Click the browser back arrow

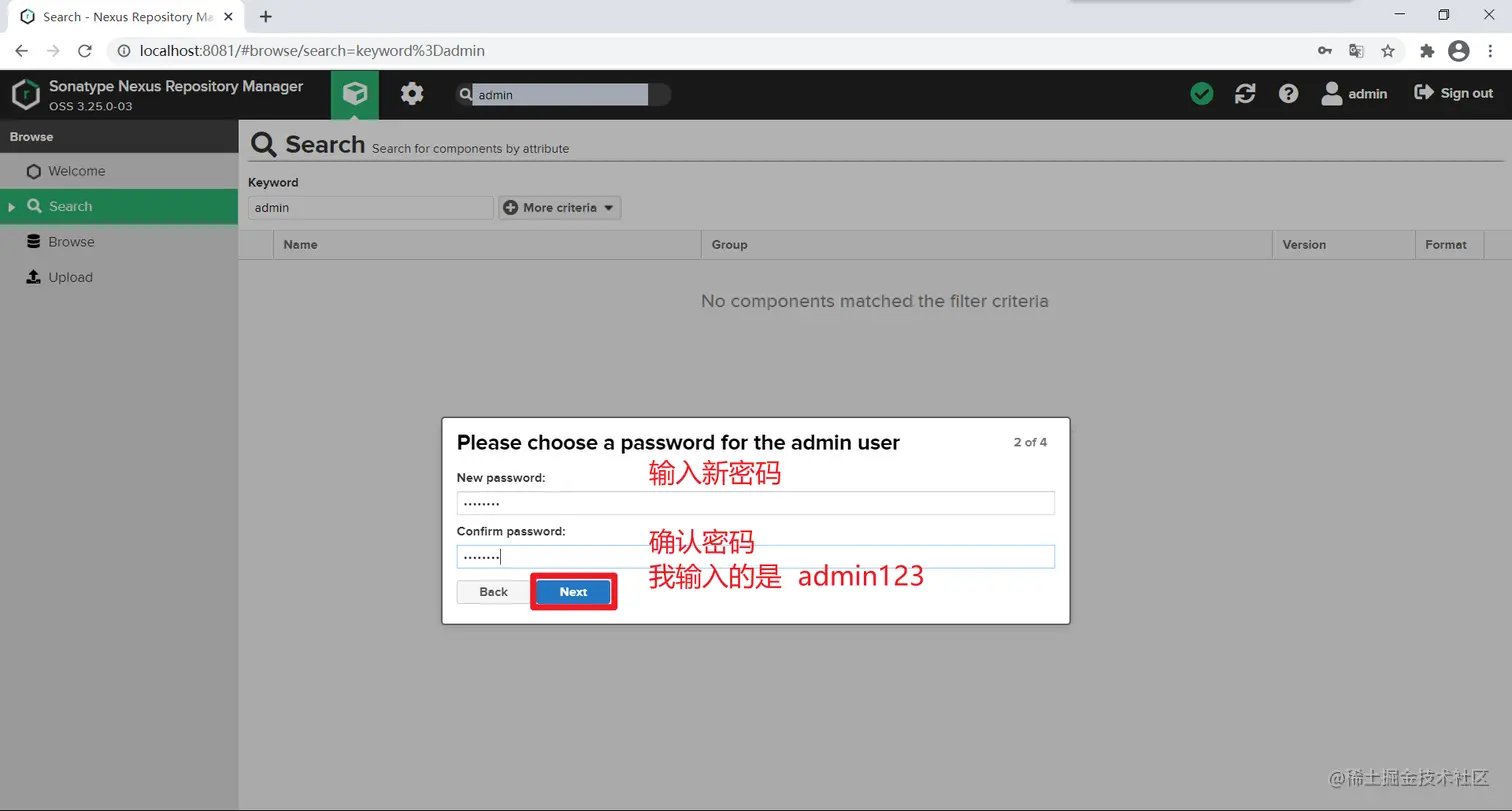tap(22, 51)
